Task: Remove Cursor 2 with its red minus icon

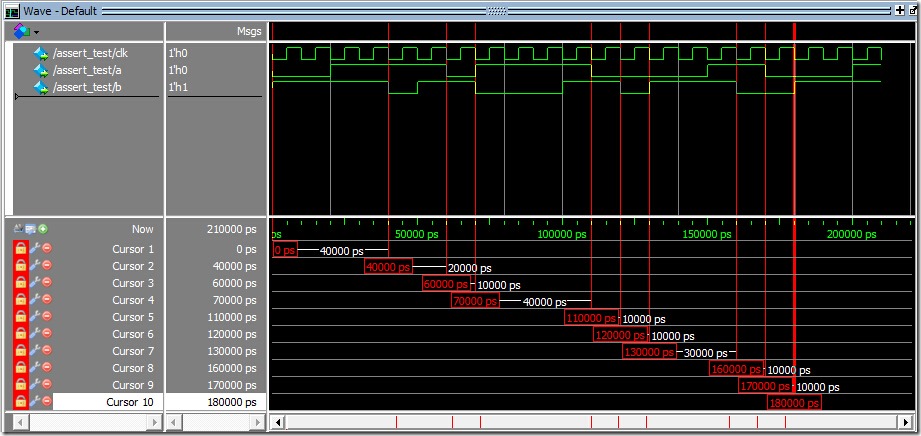Action: click(x=47, y=266)
